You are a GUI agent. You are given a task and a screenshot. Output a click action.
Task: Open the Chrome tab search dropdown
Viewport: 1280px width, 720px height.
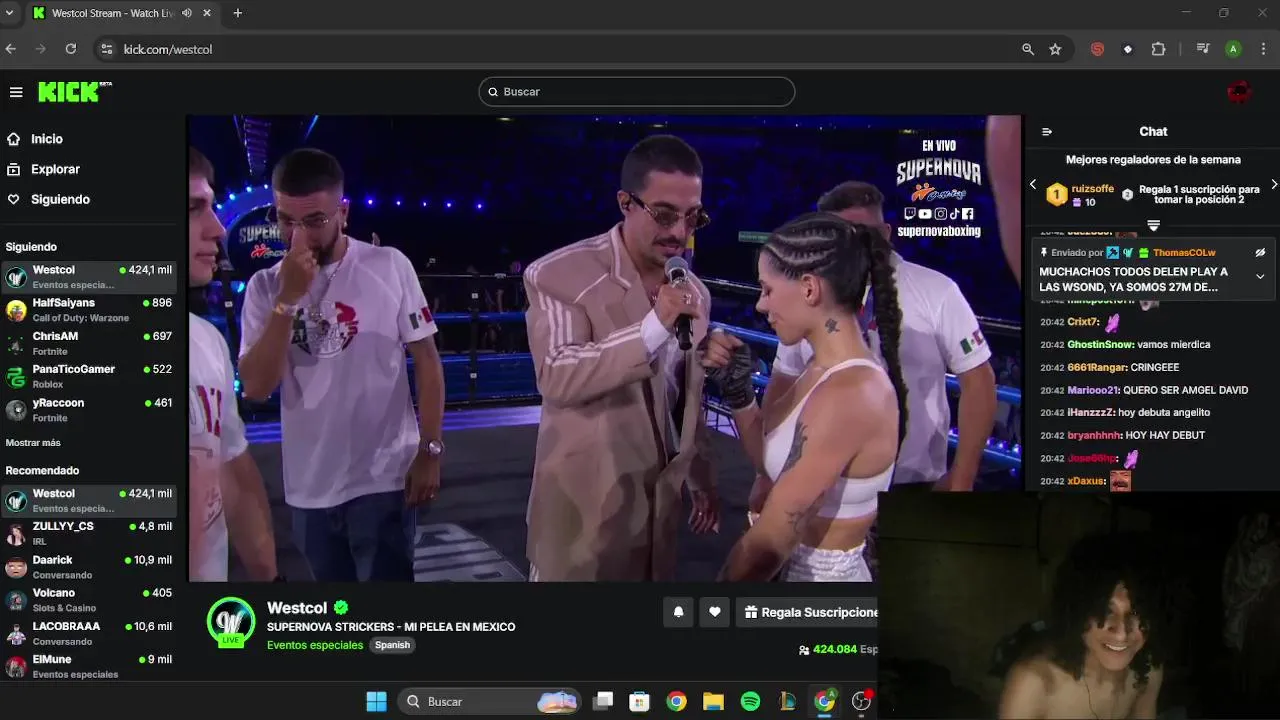[10, 13]
